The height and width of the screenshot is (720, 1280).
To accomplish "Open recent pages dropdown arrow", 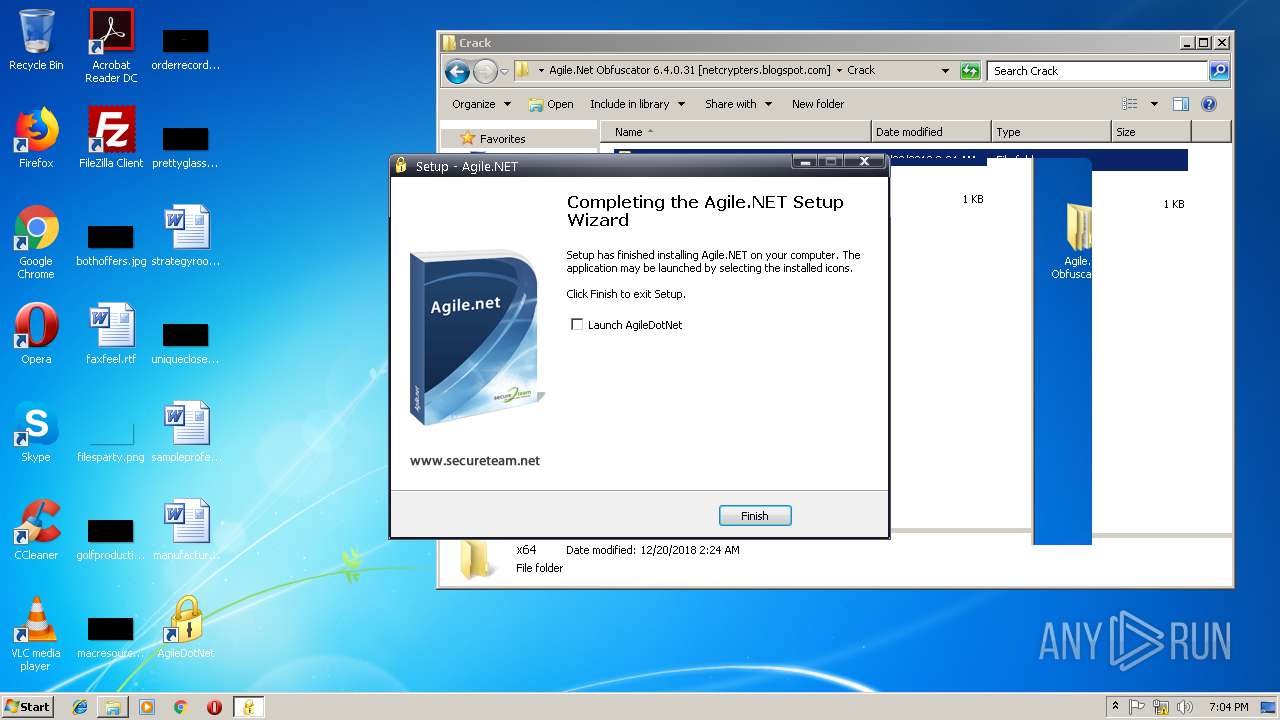I will click(504, 71).
